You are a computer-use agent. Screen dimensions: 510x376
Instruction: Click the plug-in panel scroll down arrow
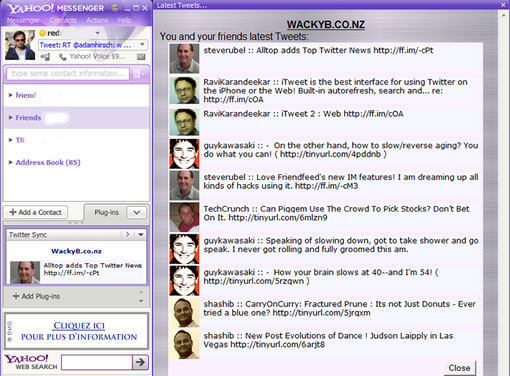[141, 301]
